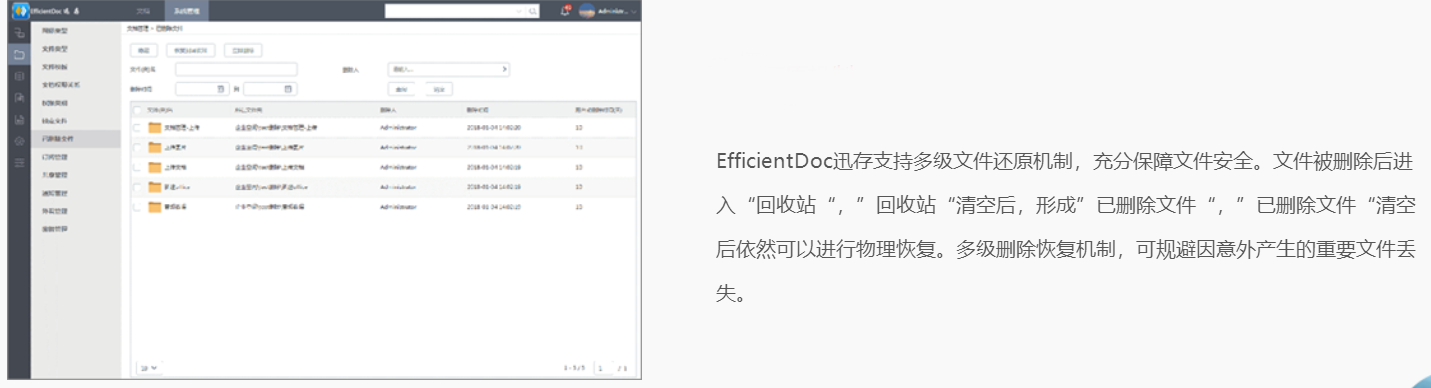
Task: Check the last row's checkbox
Action: [137, 207]
